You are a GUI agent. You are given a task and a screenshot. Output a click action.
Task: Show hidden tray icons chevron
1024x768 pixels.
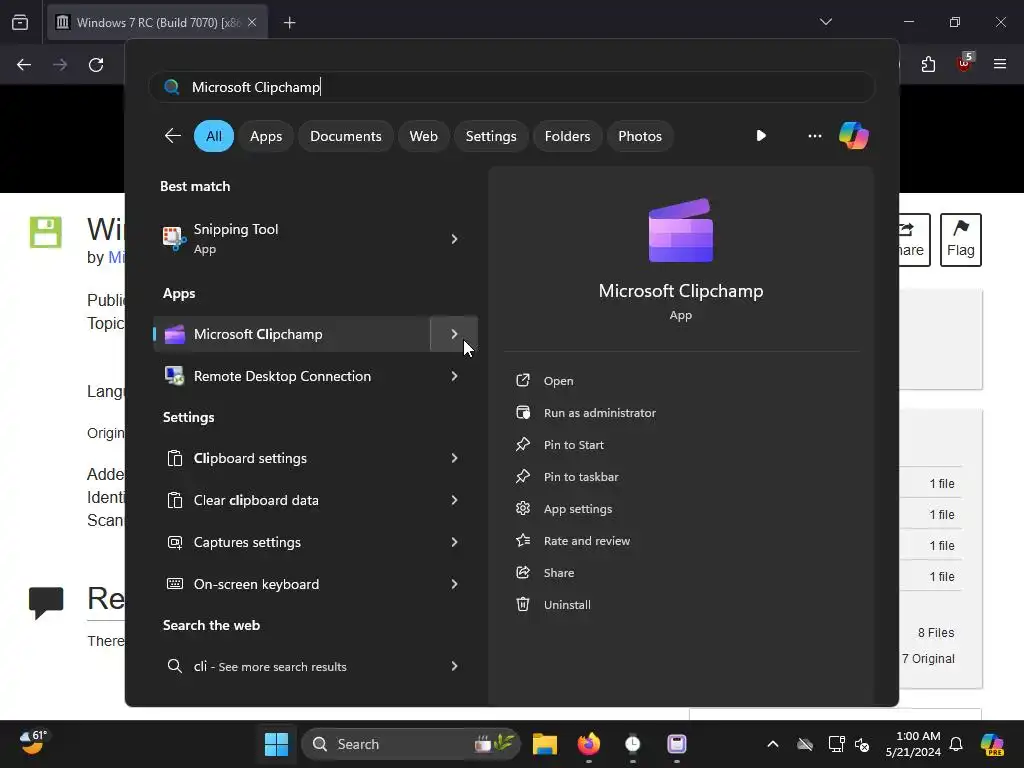point(773,744)
